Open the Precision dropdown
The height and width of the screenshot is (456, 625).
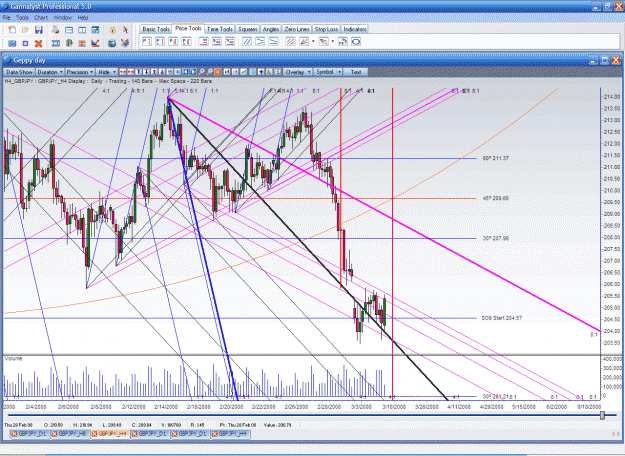[x=80, y=72]
